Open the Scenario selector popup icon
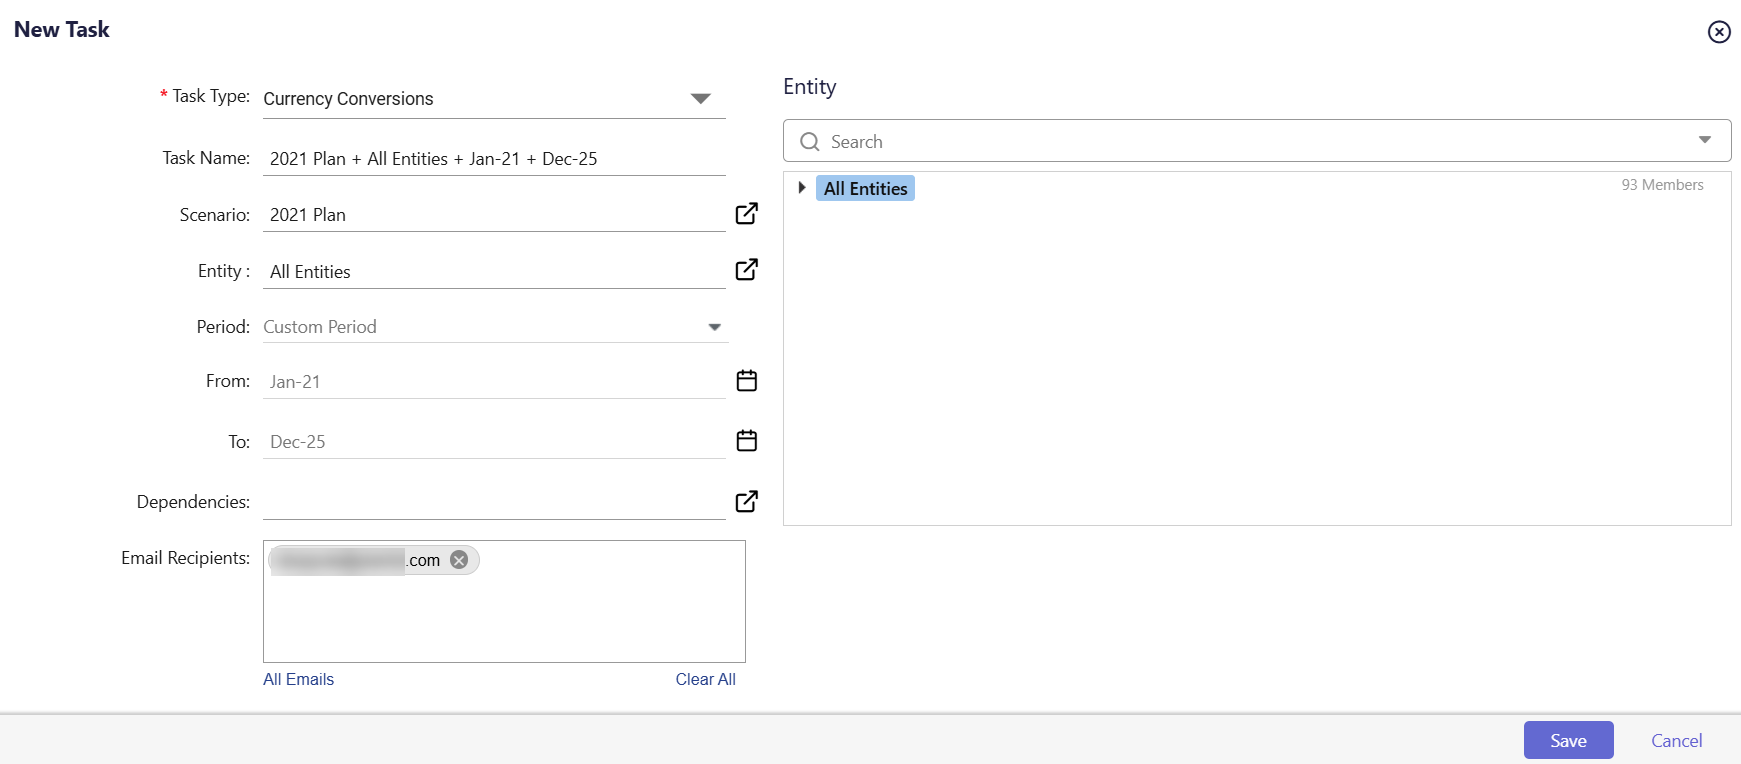The width and height of the screenshot is (1741, 764). tap(746, 214)
